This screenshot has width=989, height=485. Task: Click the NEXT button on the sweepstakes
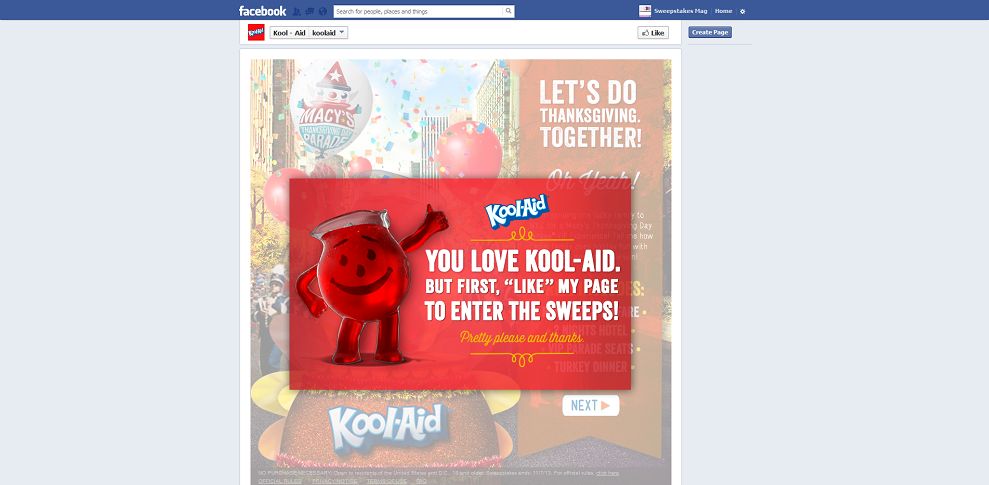tap(590, 406)
